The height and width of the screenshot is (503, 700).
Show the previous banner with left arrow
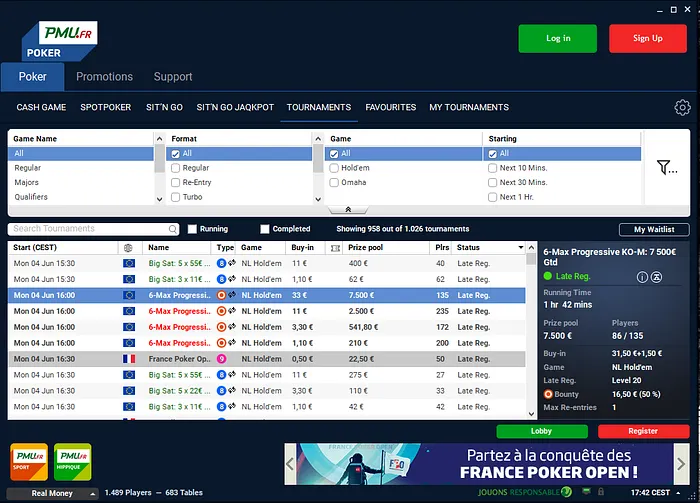pos(290,464)
